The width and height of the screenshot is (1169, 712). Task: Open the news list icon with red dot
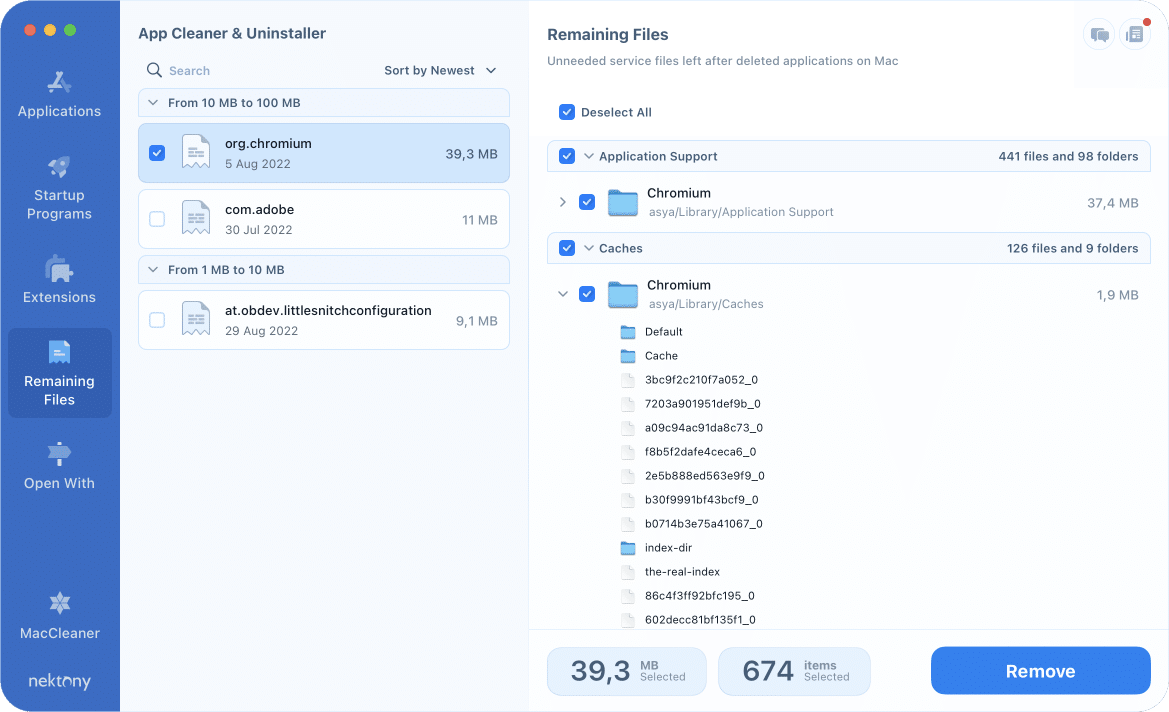click(1135, 34)
